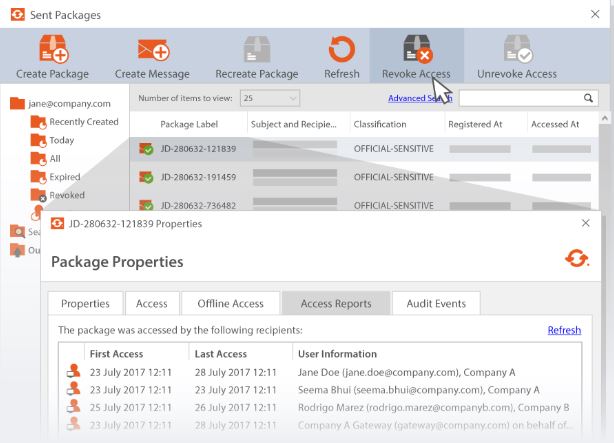
Task: Click the Today folder icon
Action: (x=38, y=140)
